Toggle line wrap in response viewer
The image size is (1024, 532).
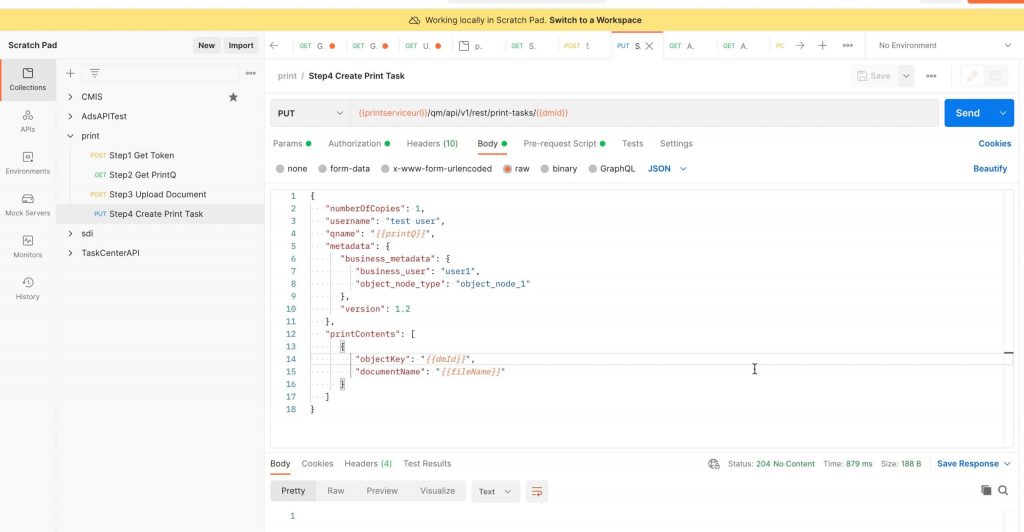point(537,492)
